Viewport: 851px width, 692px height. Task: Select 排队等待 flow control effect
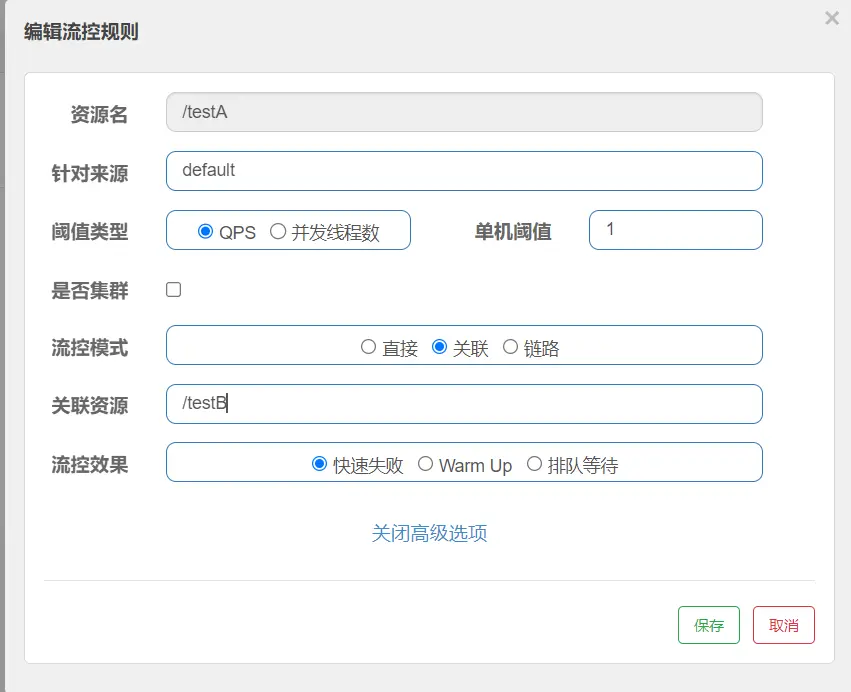point(534,464)
